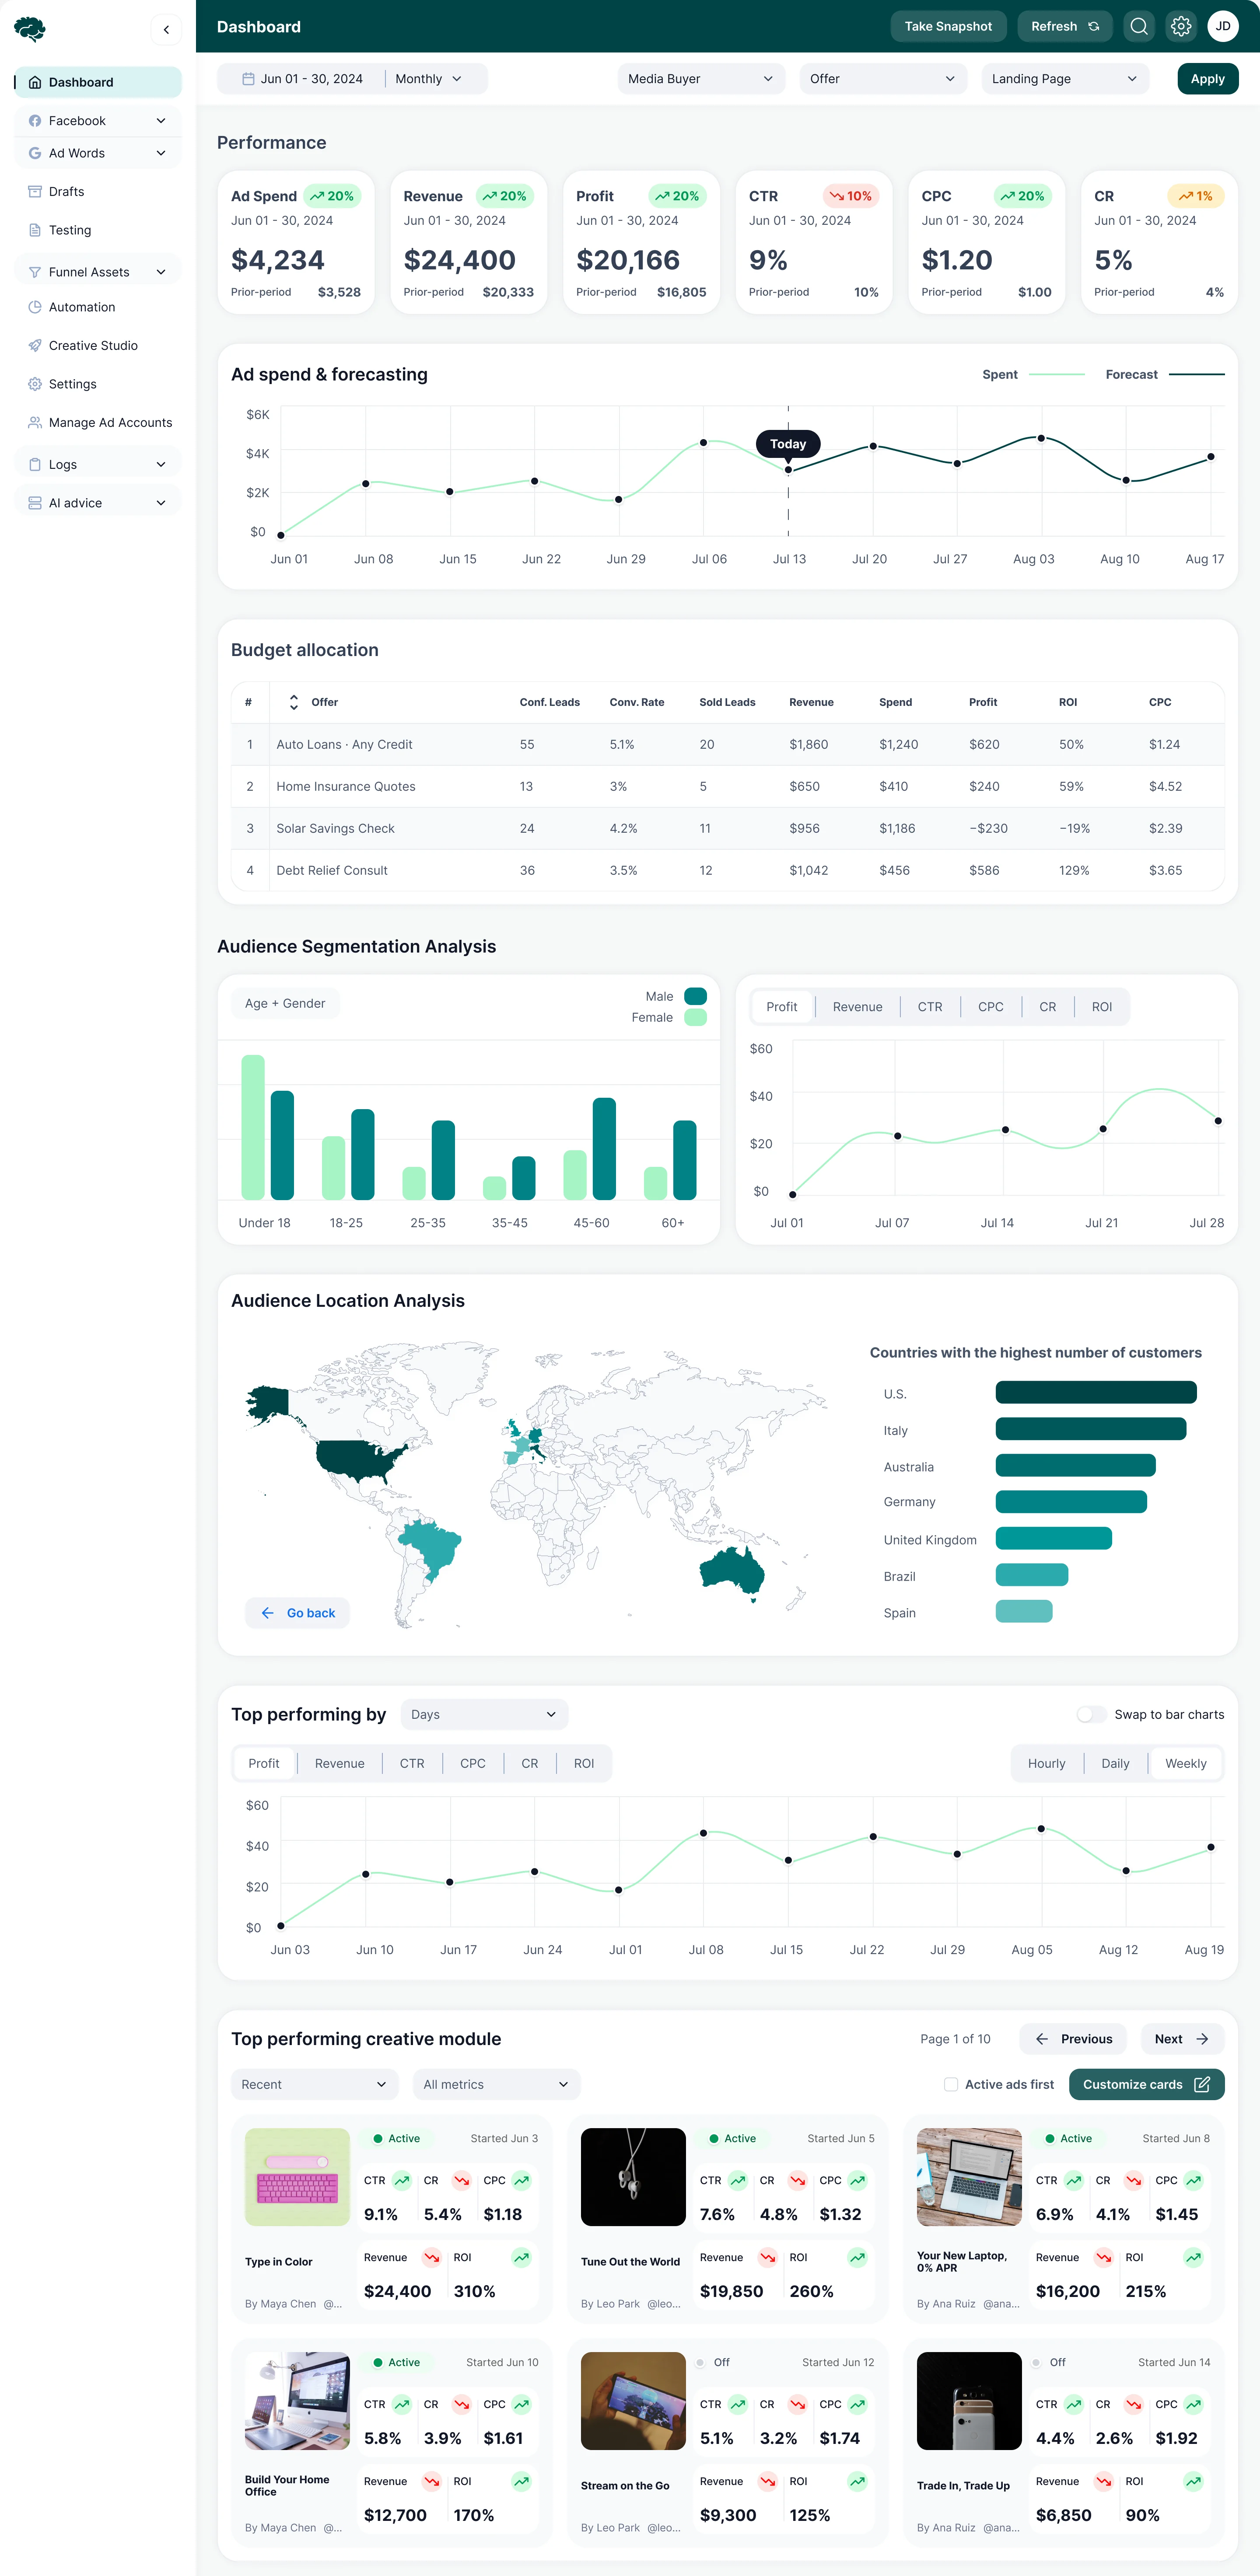Apply the selected filters
1260x2576 pixels.
tap(1207, 79)
